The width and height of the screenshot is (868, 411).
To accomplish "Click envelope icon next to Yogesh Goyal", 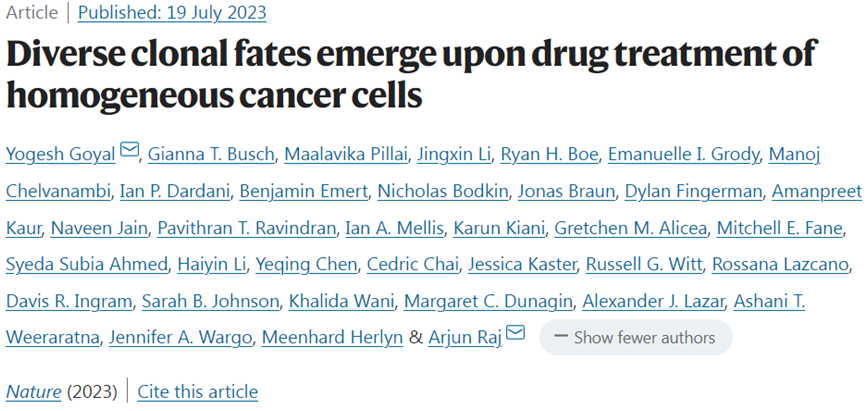I will coord(129,150).
